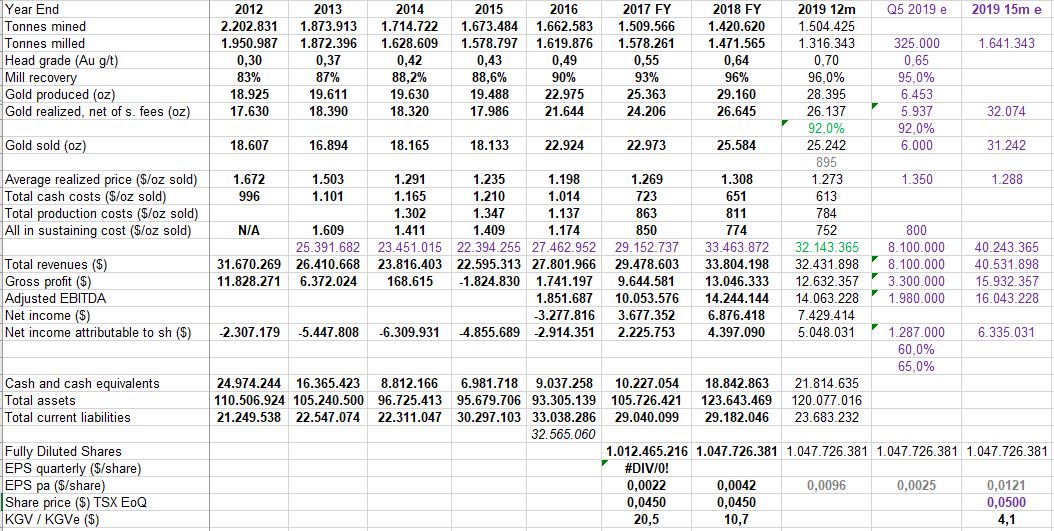The width and height of the screenshot is (1054, 531).
Task: Click the purple 60,0% cell
Action: [x=918, y=350]
